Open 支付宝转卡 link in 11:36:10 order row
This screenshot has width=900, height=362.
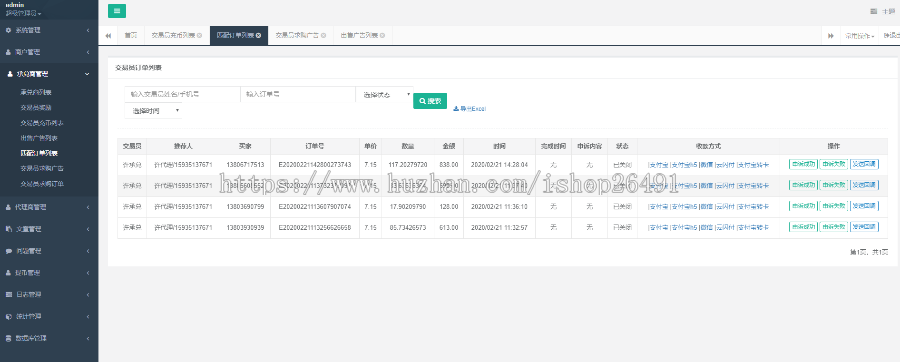754,207
